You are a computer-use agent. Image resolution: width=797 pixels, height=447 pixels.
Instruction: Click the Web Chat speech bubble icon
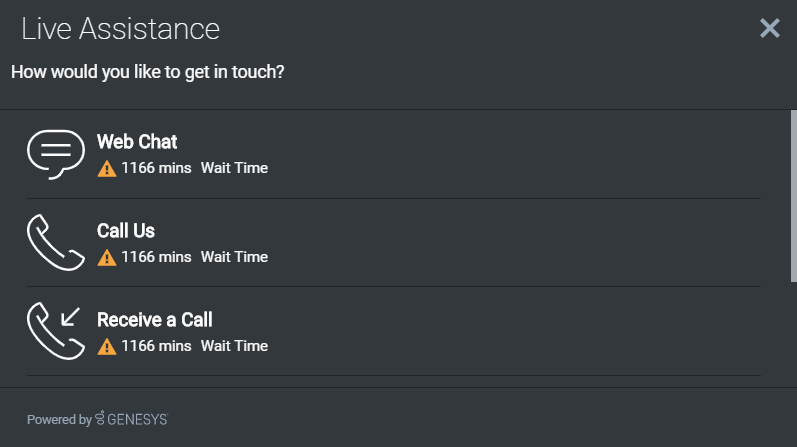56,154
